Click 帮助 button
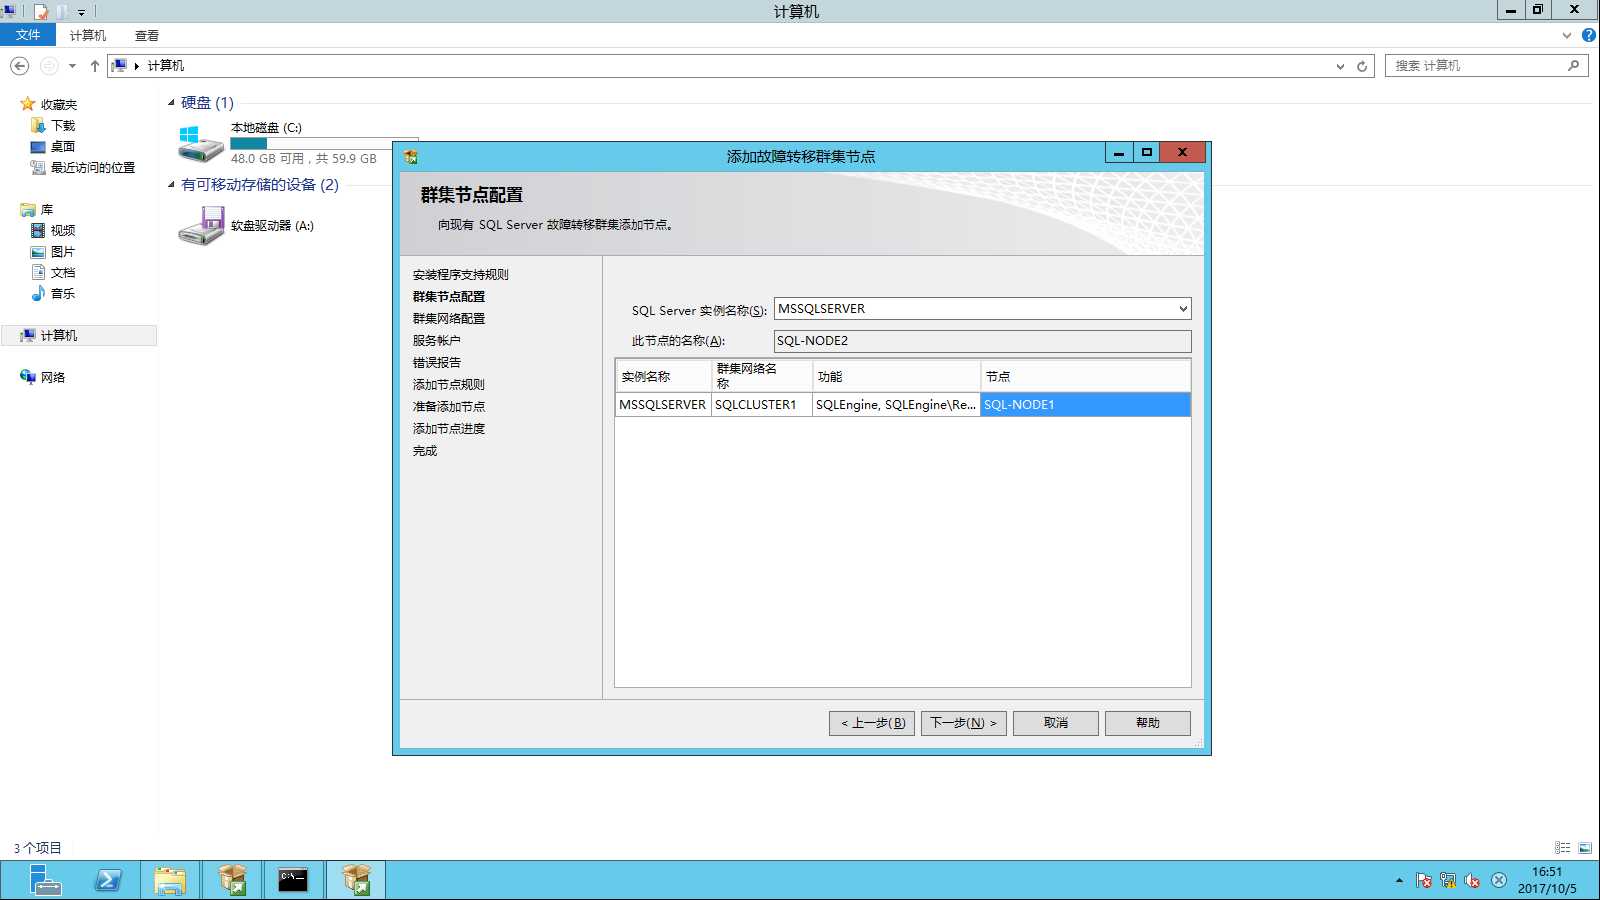This screenshot has height=900, width=1600. tap(1148, 723)
